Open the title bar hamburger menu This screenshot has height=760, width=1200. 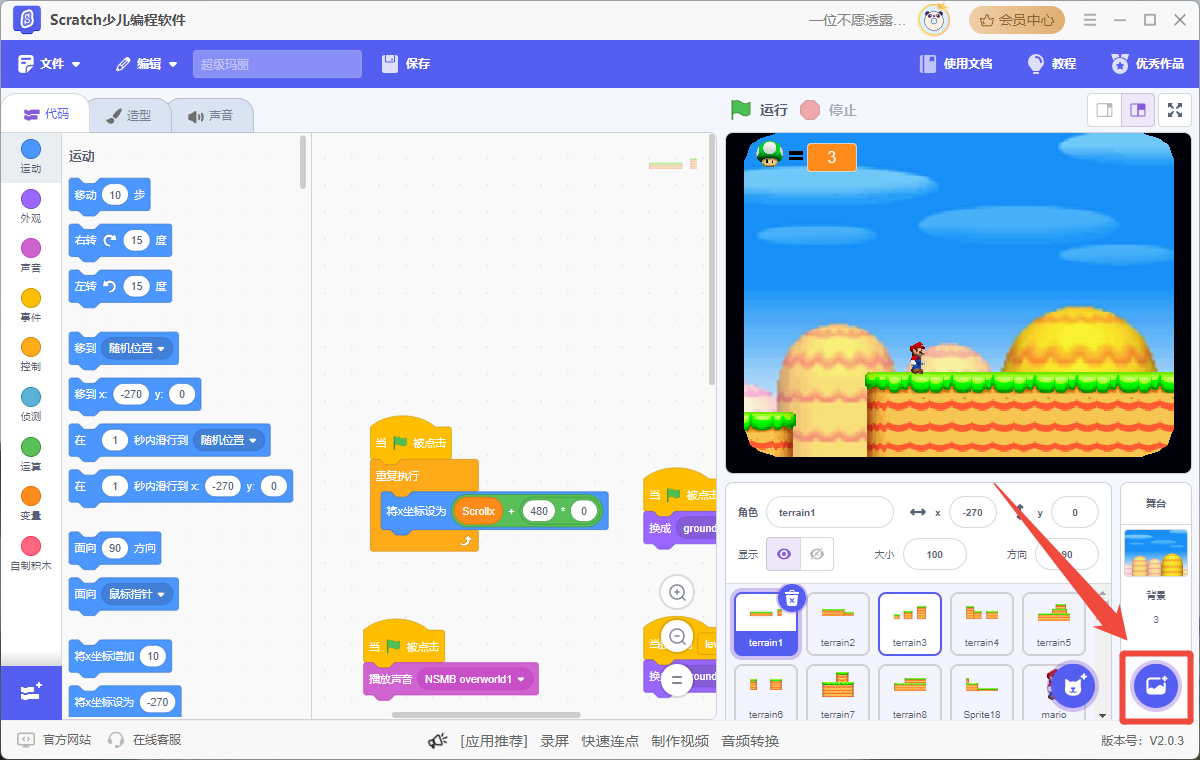pyautogui.click(x=1090, y=20)
